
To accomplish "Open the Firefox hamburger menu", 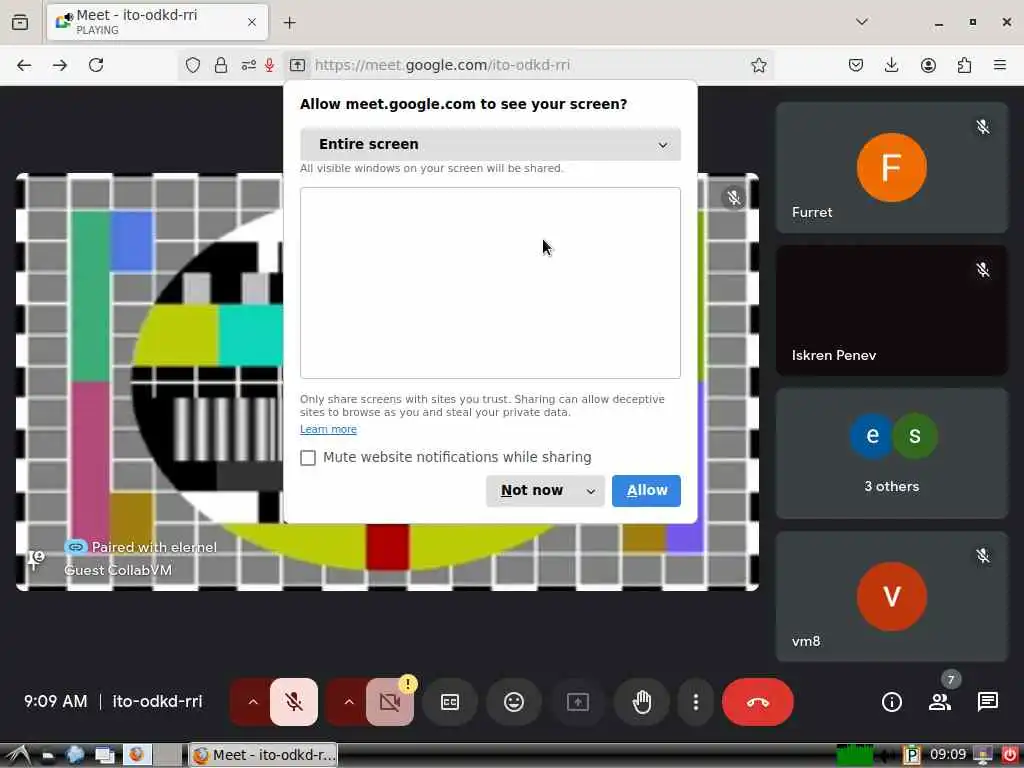I will [x=1000, y=65].
